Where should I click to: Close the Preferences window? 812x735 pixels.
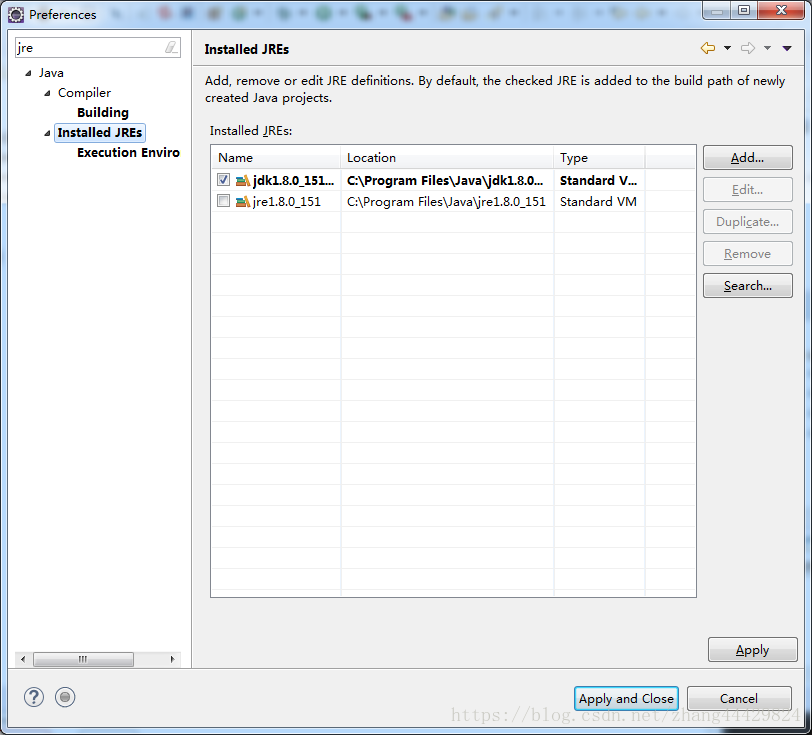[781, 11]
